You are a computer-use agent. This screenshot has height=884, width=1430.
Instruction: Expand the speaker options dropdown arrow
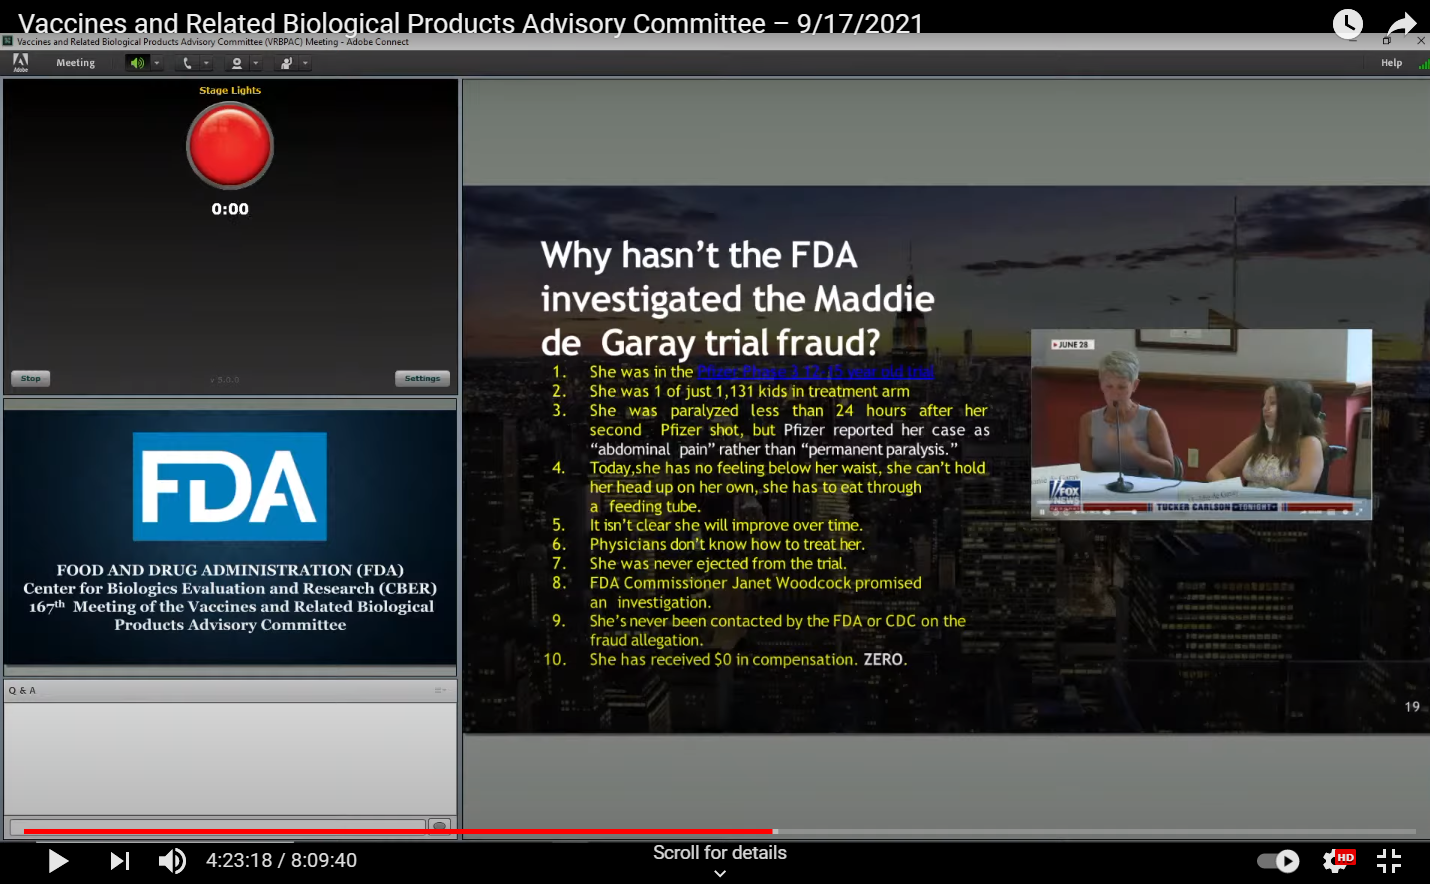coord(156,63)
